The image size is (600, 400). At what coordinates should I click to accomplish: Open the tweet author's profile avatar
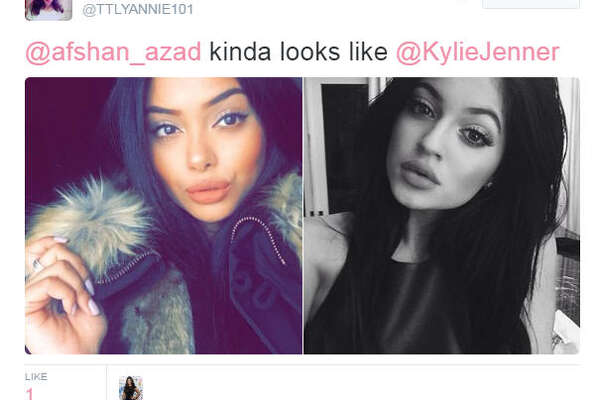click(x=48, y=10)
